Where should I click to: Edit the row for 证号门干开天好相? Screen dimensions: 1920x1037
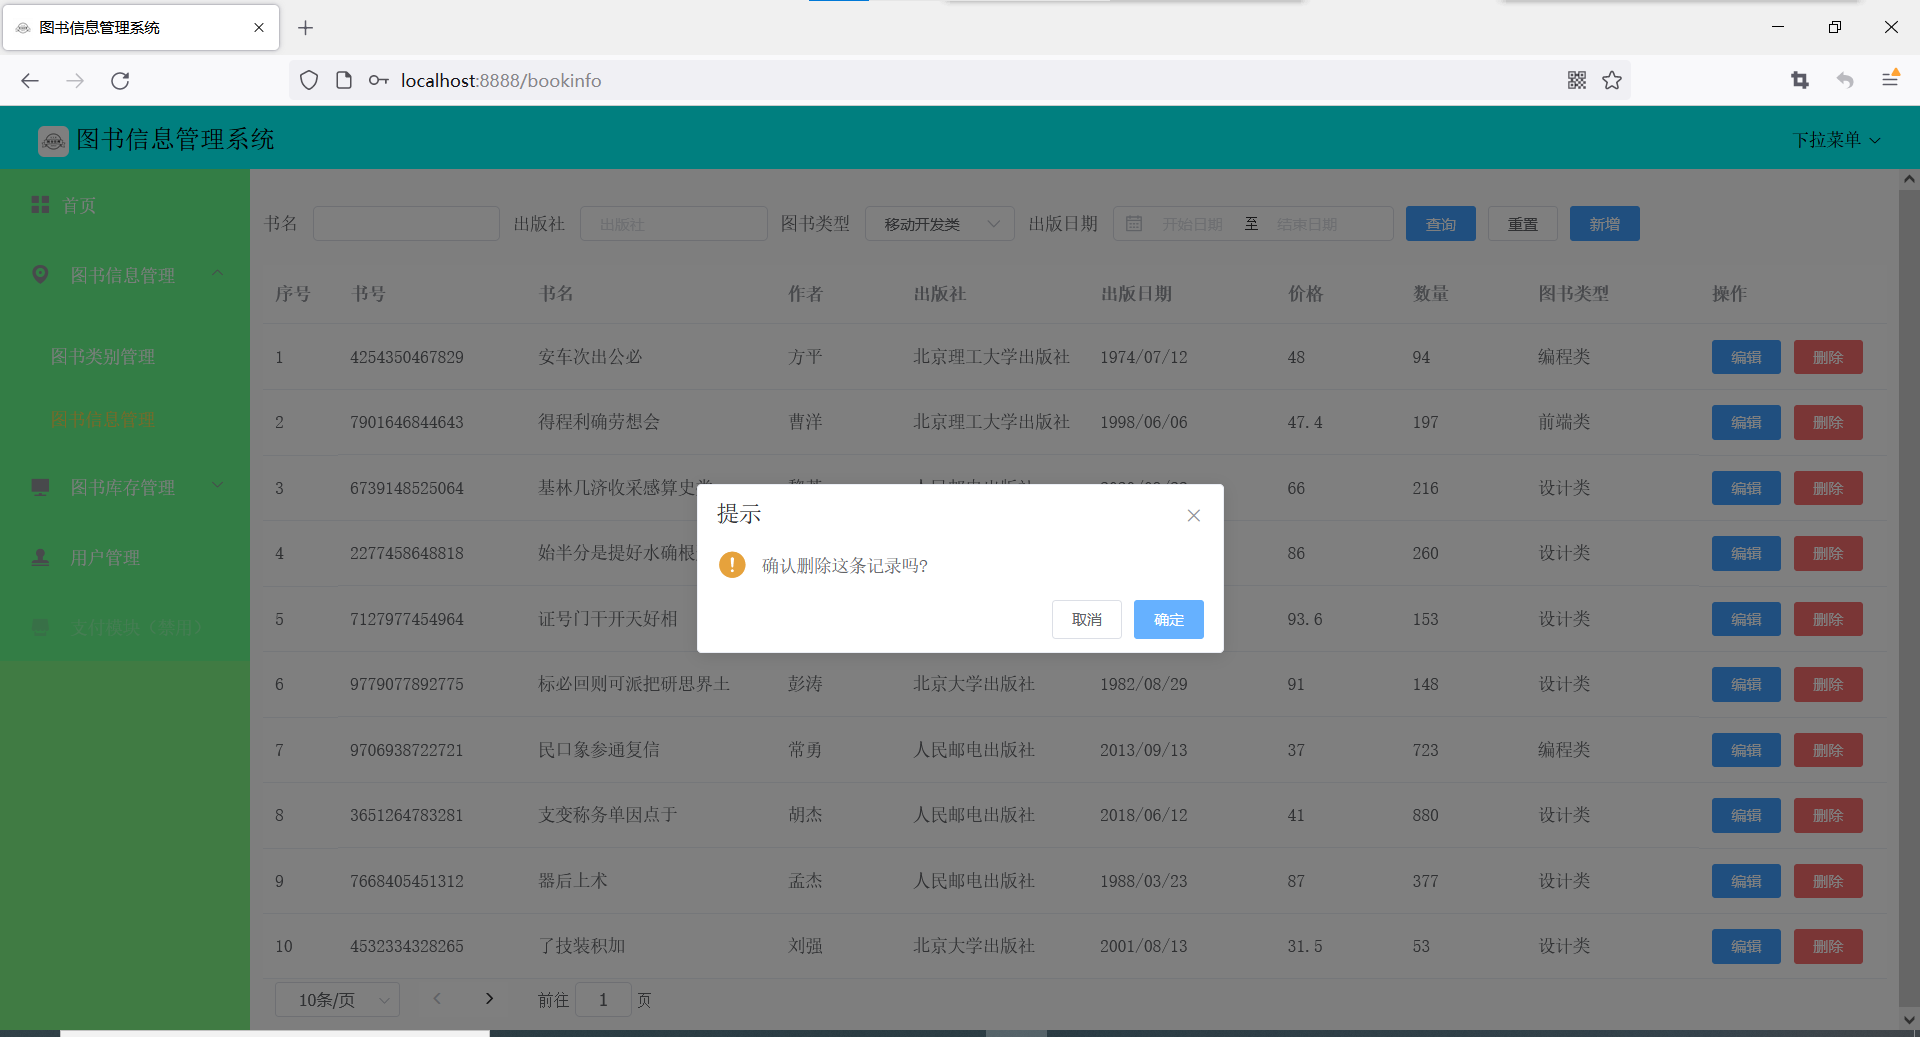(1746, 619)
